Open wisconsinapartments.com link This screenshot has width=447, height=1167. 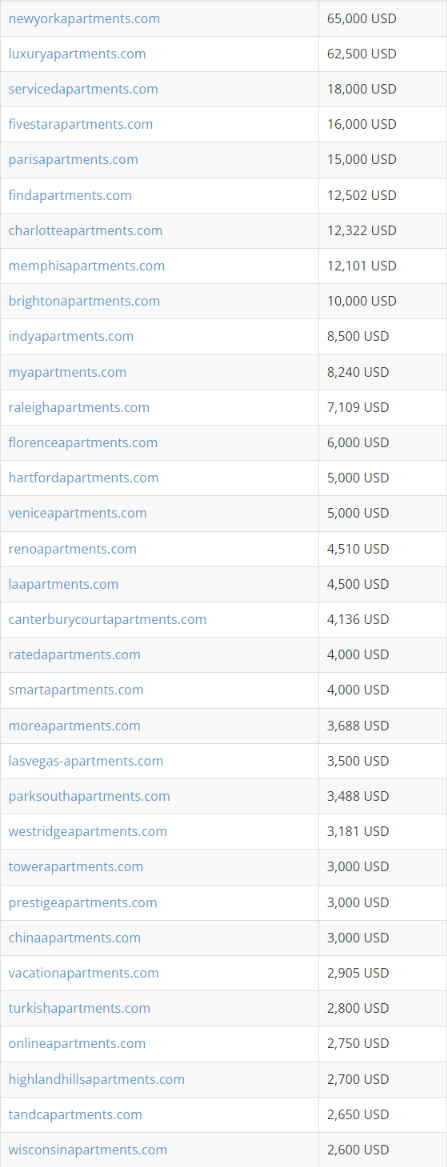[88, 1150]
